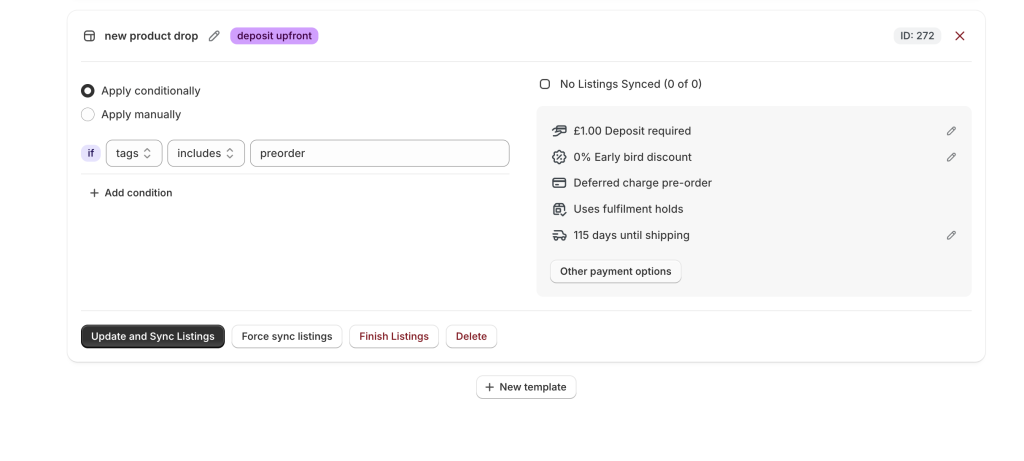Click the early bird discount badge icon
This screenshot has width=1024, height=461.
559,157
